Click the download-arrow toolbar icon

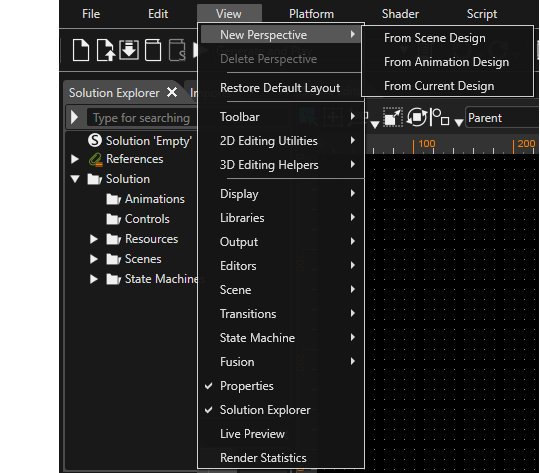point(129,50)
